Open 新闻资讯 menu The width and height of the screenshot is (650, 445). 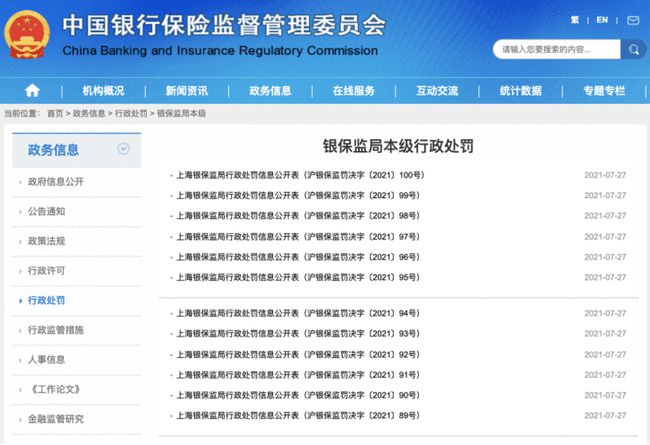tap(187, 91)
